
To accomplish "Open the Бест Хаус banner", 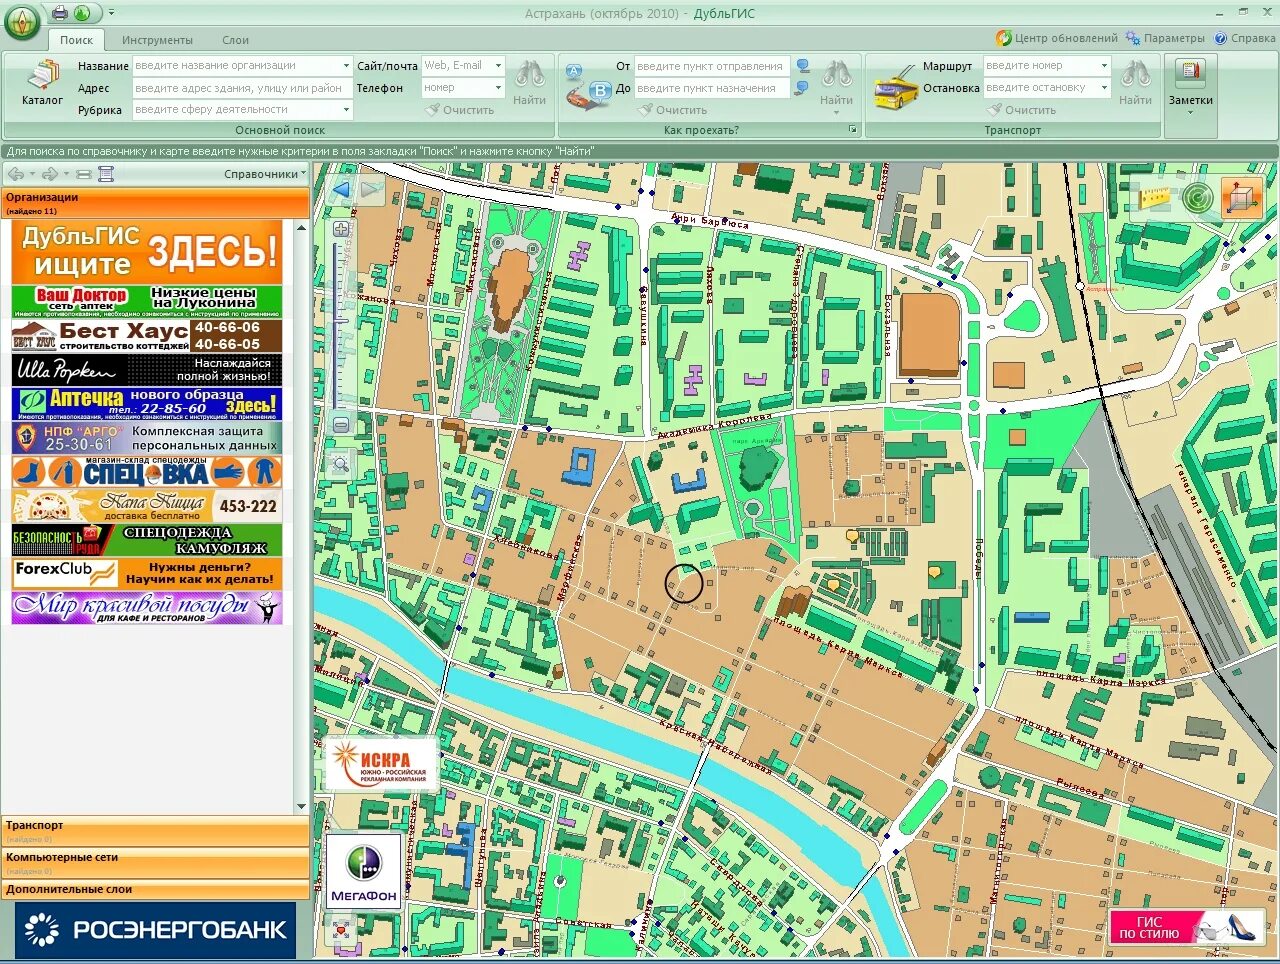I will coord(147,335).
